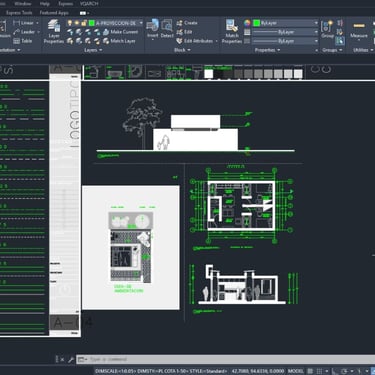
Task: Click the Edit Attributes tool
Action: click(x=195, y=41)
